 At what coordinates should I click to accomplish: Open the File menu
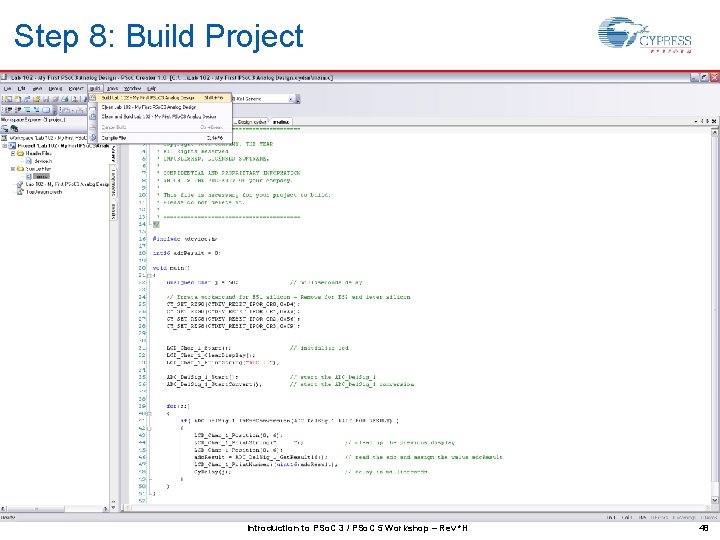7,88
